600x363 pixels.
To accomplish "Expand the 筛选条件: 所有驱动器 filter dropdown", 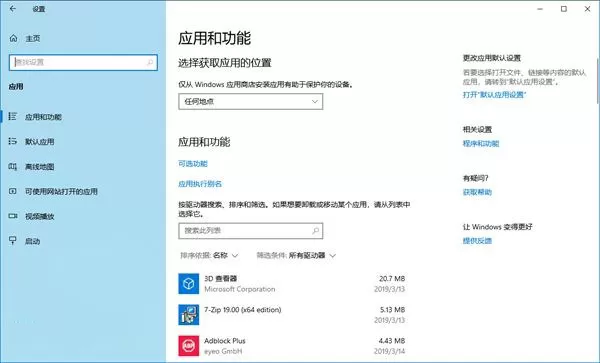I will click(296, 256).
